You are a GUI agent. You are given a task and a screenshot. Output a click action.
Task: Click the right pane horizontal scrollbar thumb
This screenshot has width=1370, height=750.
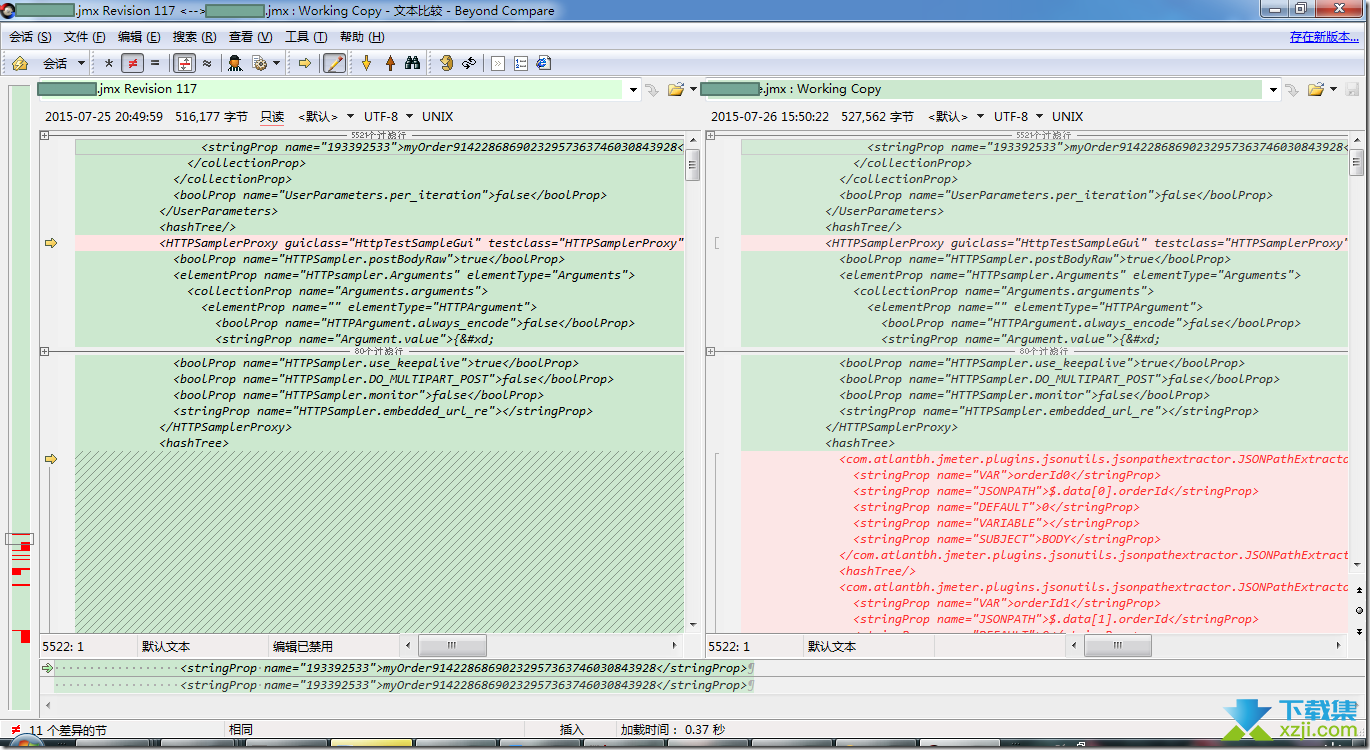tap(1118, 646)
